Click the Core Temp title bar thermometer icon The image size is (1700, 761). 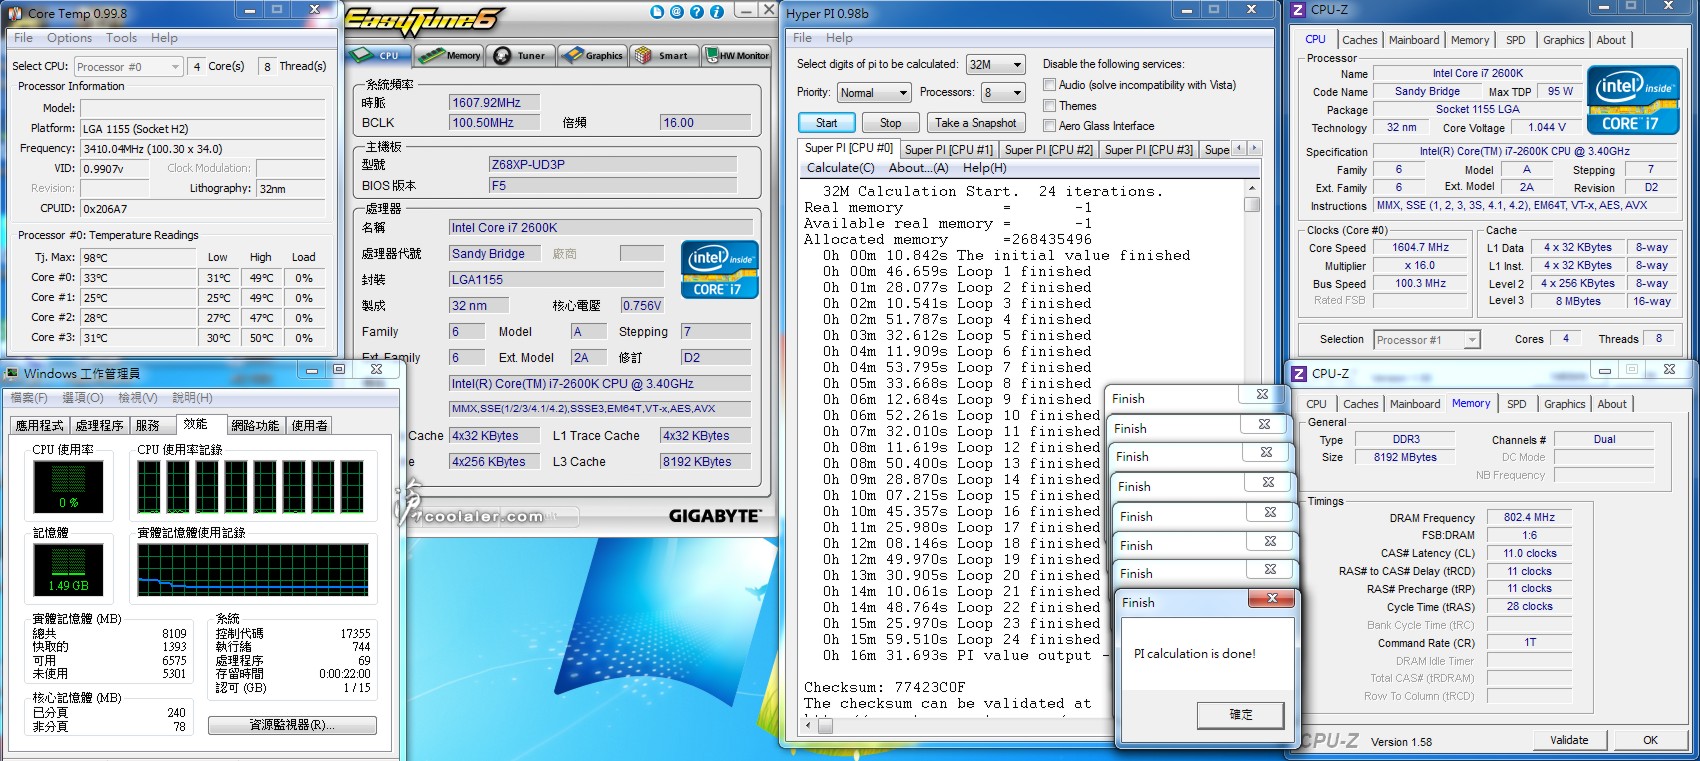click(x=15, y=13)
